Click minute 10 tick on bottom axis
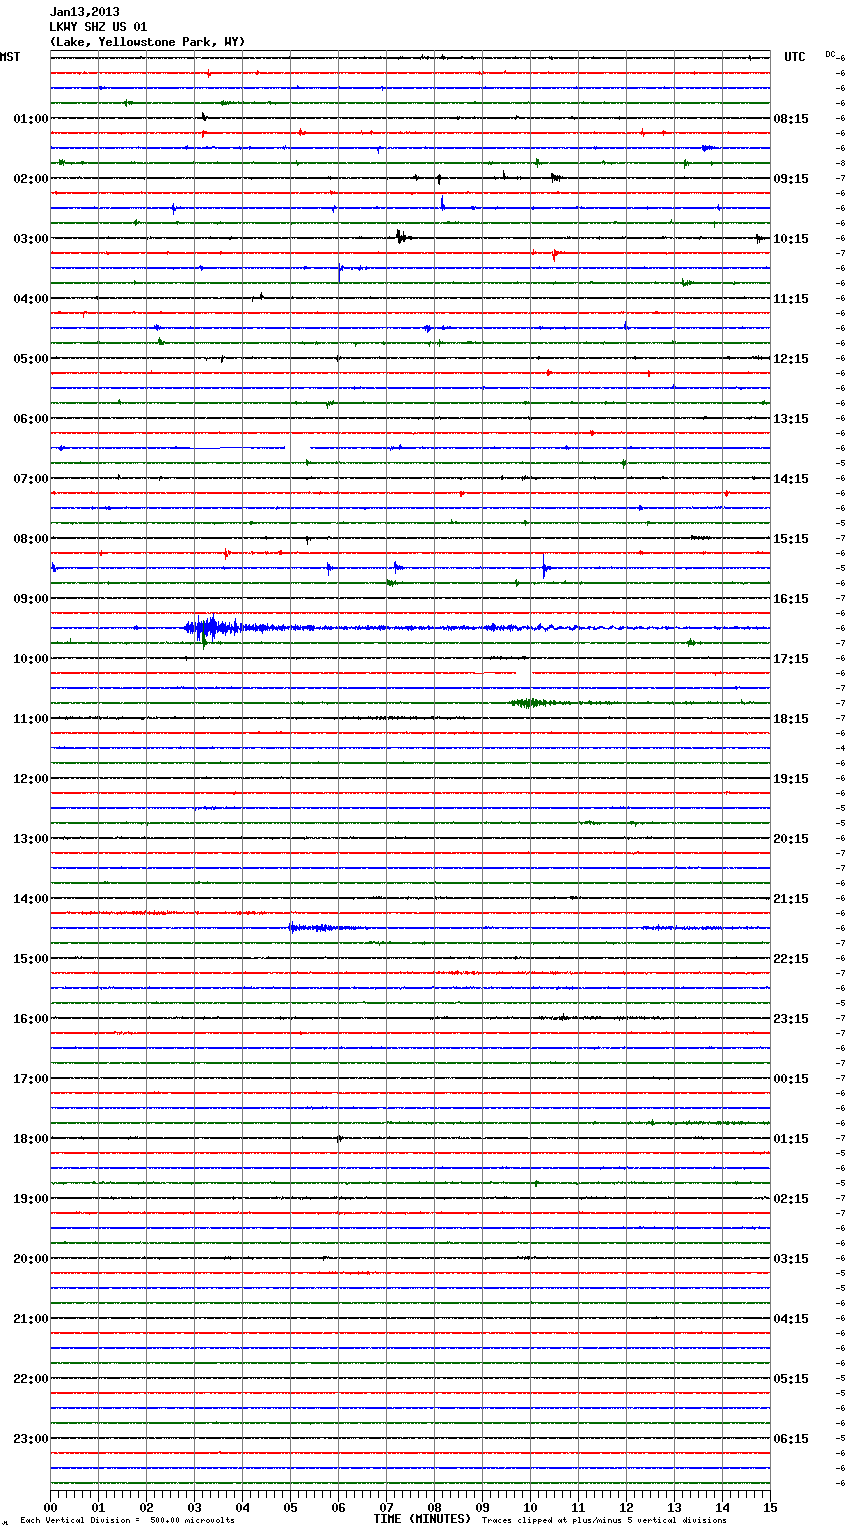The width and height of the screenshot is (850, 1534). (x=530, y=1507)
